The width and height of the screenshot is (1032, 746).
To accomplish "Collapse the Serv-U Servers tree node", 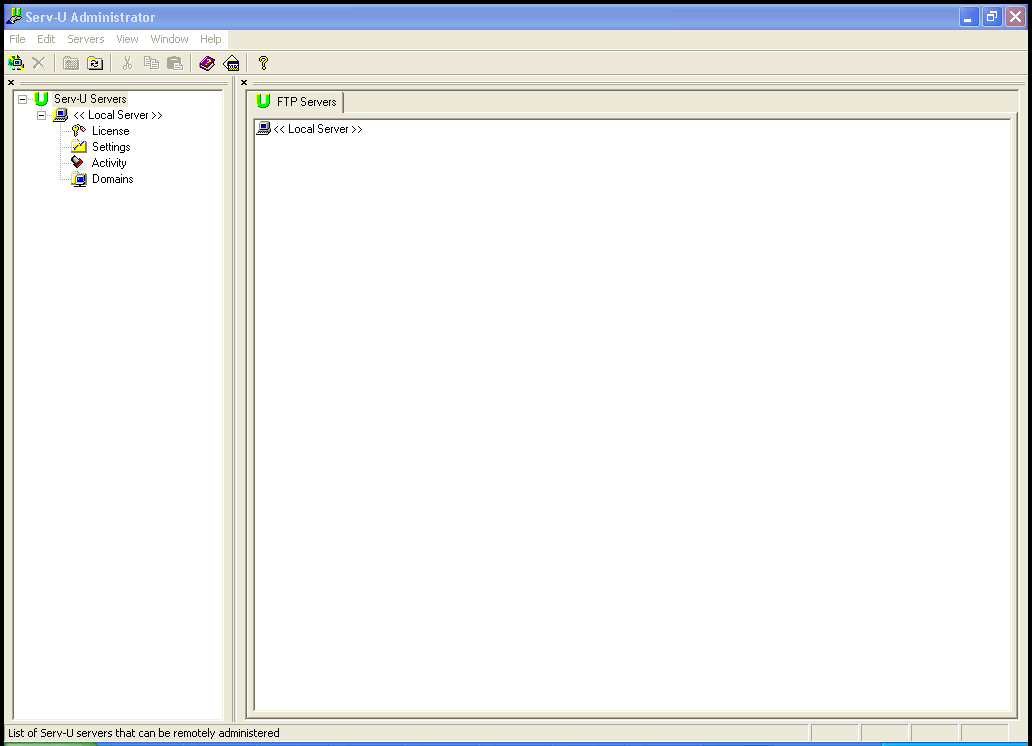I will [22, 99].
